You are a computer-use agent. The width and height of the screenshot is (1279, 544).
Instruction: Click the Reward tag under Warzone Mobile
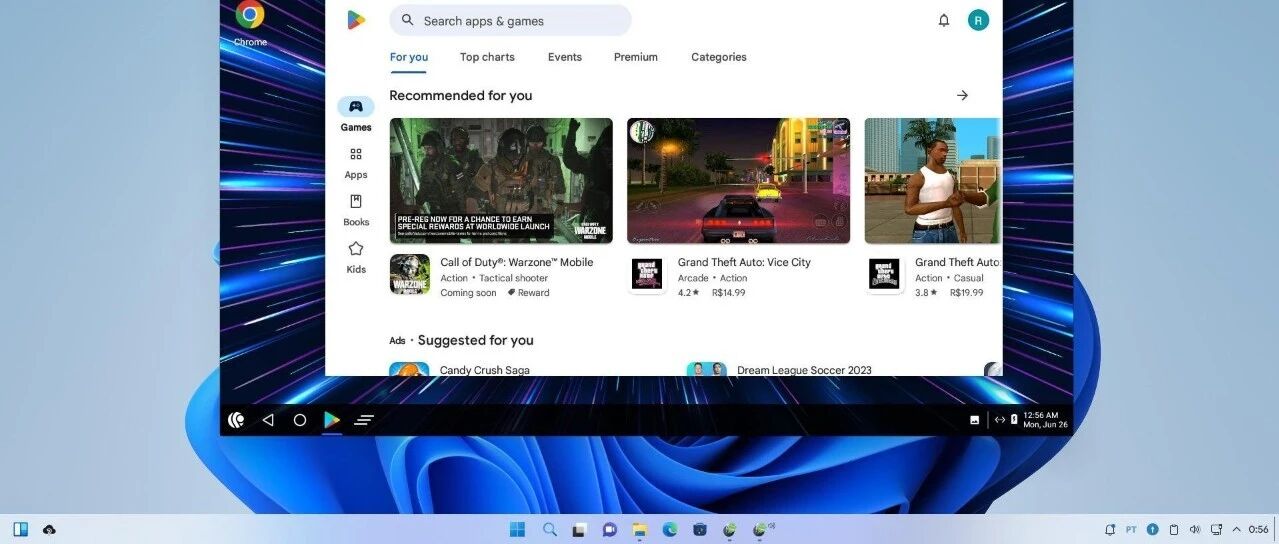click(x=528, y=293)
